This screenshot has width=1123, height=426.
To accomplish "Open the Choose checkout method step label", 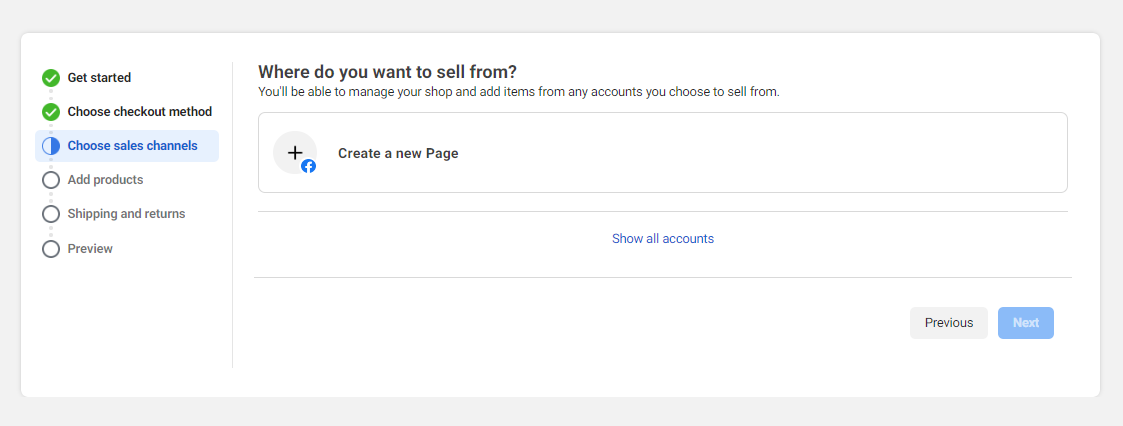I will pyautogui.click(x=140, y=112).
